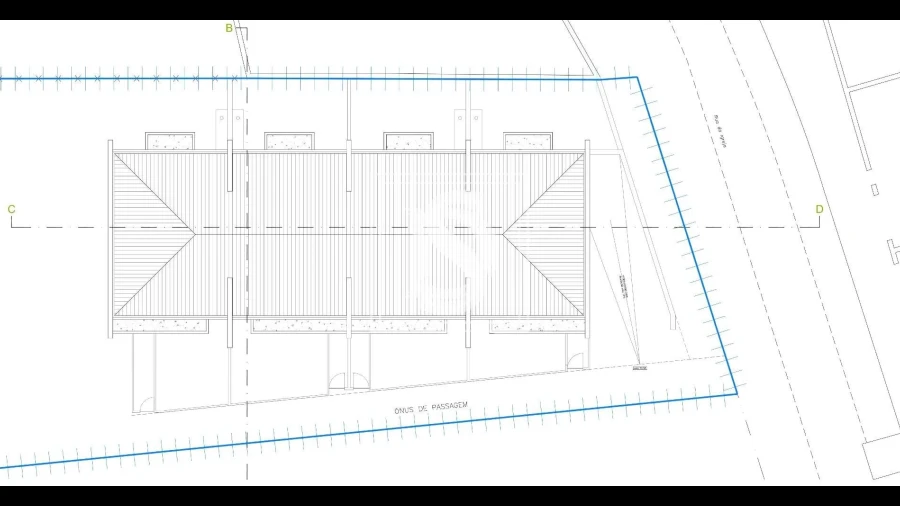Select the third stippled box above the roof
900x506 pixels.
[408, 141]
